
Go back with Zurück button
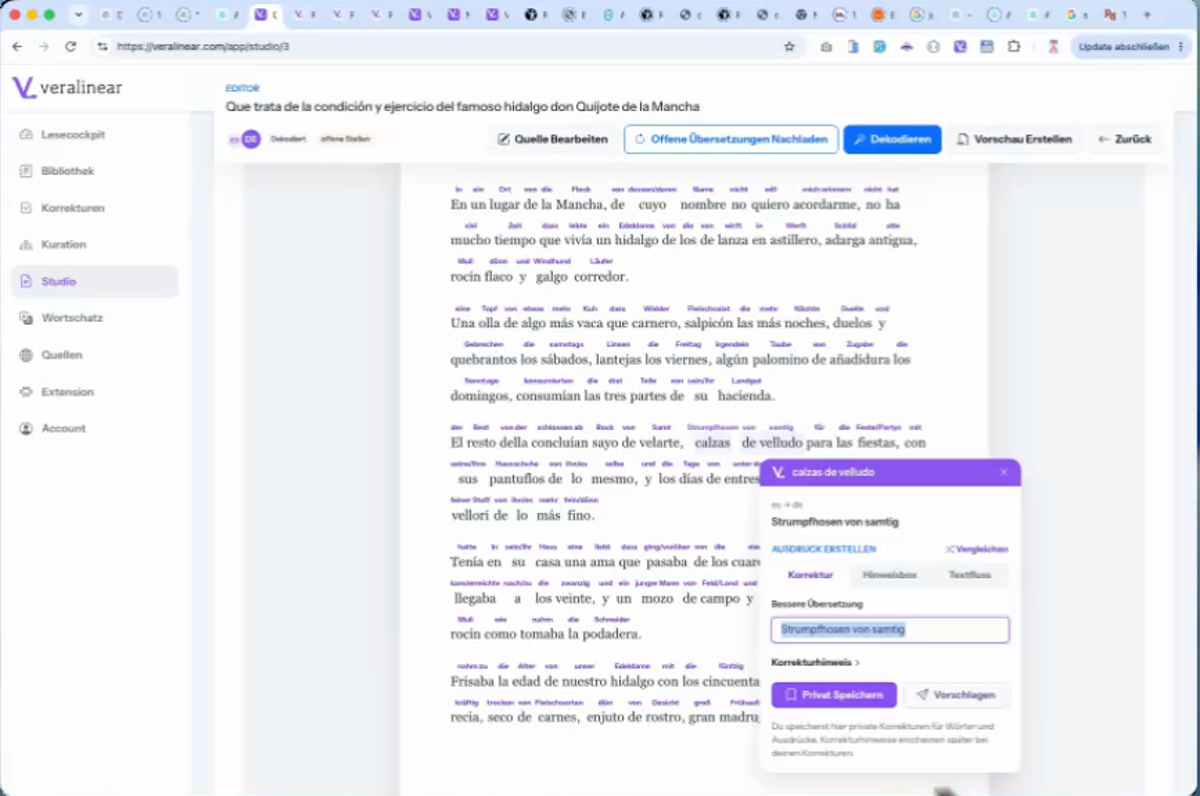1125,139
